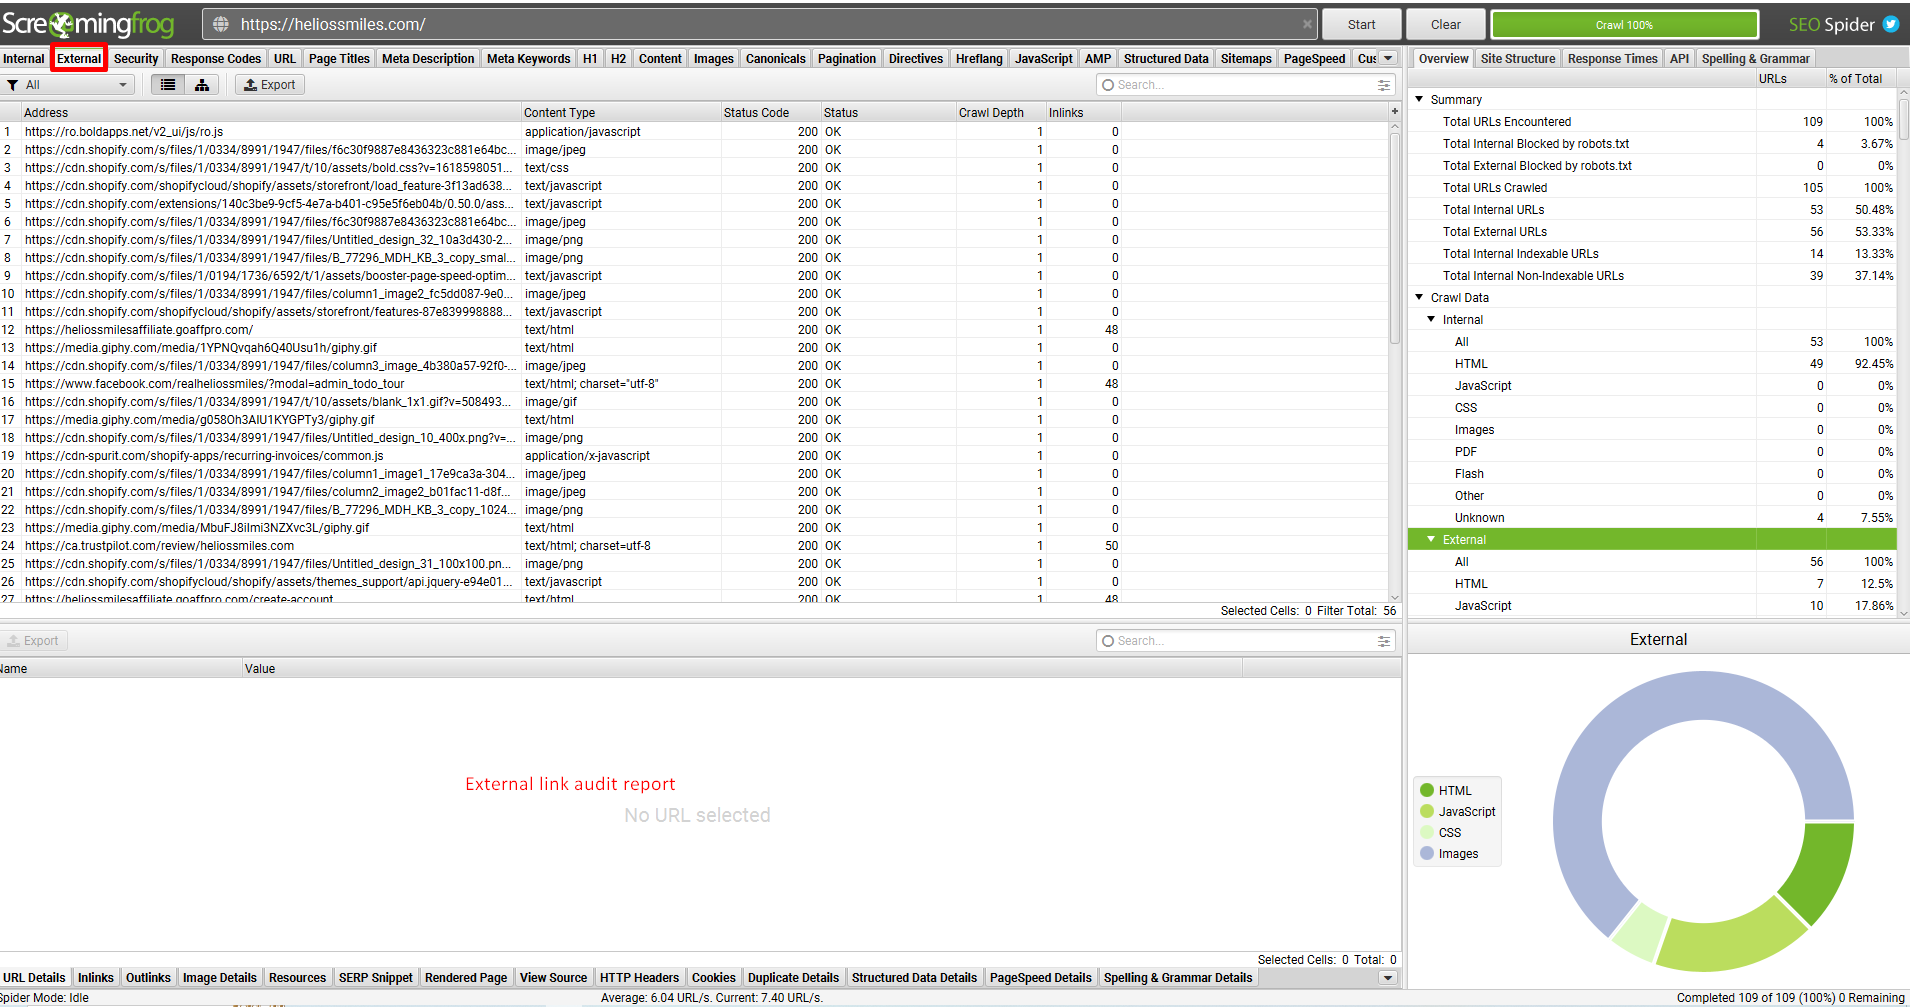Screen dimensions: 1910x1007
Task: Open the Outlinks bottom tab
Action: (x=148, y=978)
